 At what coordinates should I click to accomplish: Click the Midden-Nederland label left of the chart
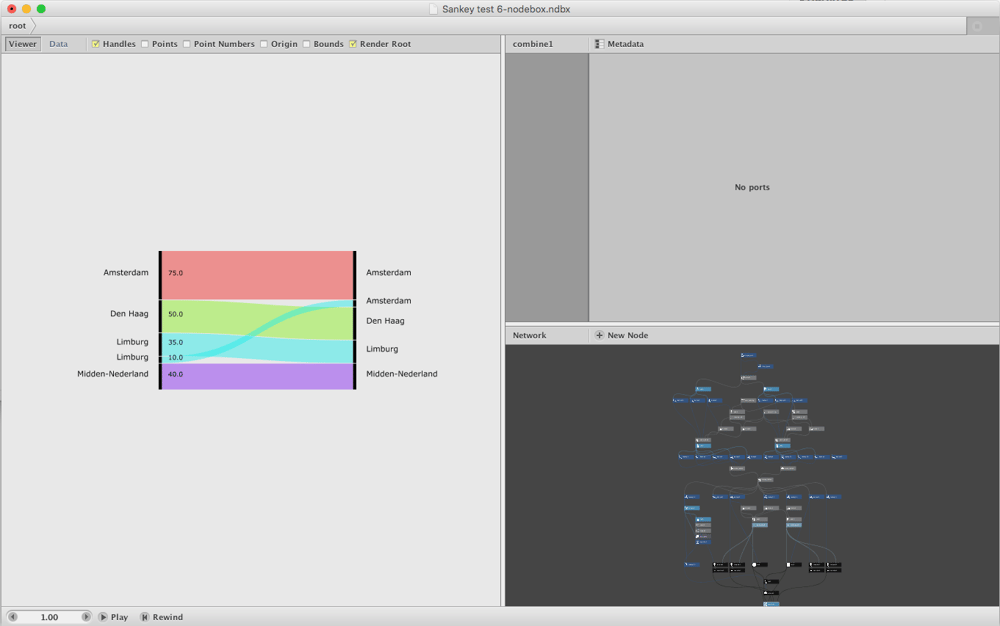point(113,374)
